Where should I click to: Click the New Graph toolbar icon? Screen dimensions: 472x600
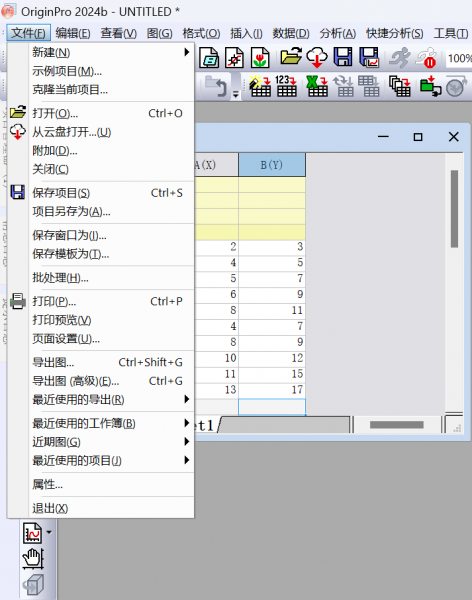pyautogui.click(x=234, y=58)
